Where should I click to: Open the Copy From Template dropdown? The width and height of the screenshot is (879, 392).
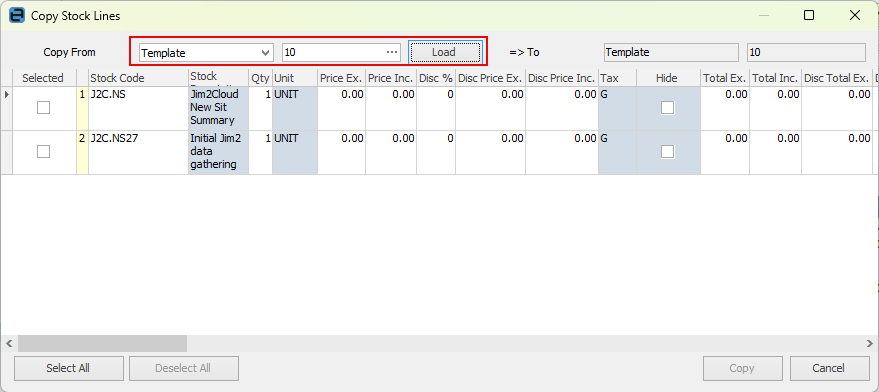coord(206,53)
